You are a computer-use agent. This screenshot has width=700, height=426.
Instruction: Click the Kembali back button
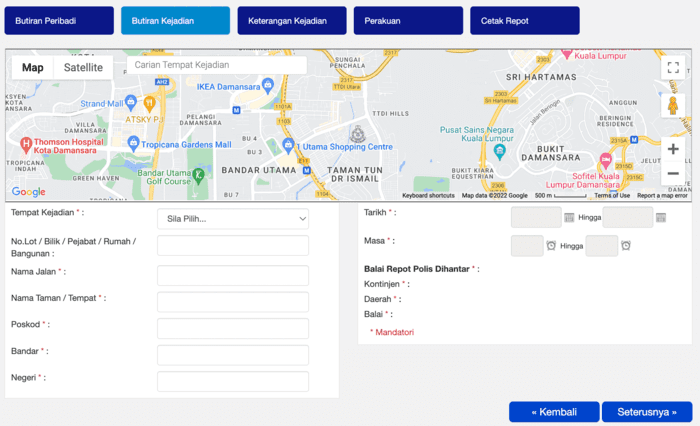[553, 412]
